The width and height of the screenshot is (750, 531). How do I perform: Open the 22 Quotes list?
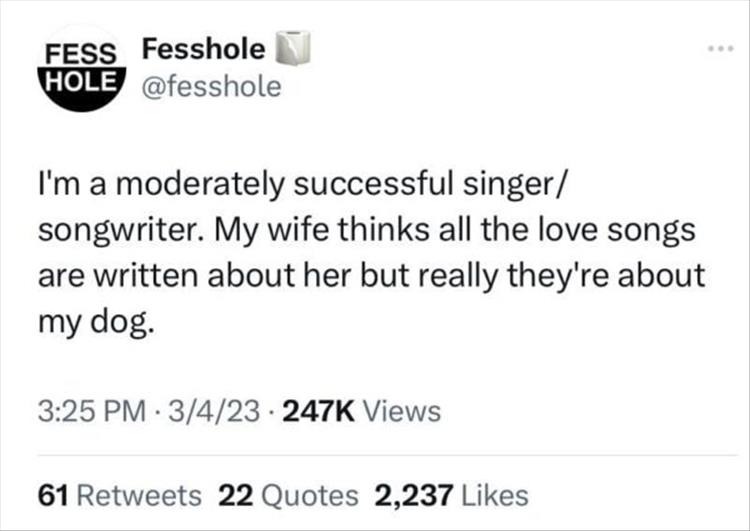pyautogui.click(x=288, y=494)
